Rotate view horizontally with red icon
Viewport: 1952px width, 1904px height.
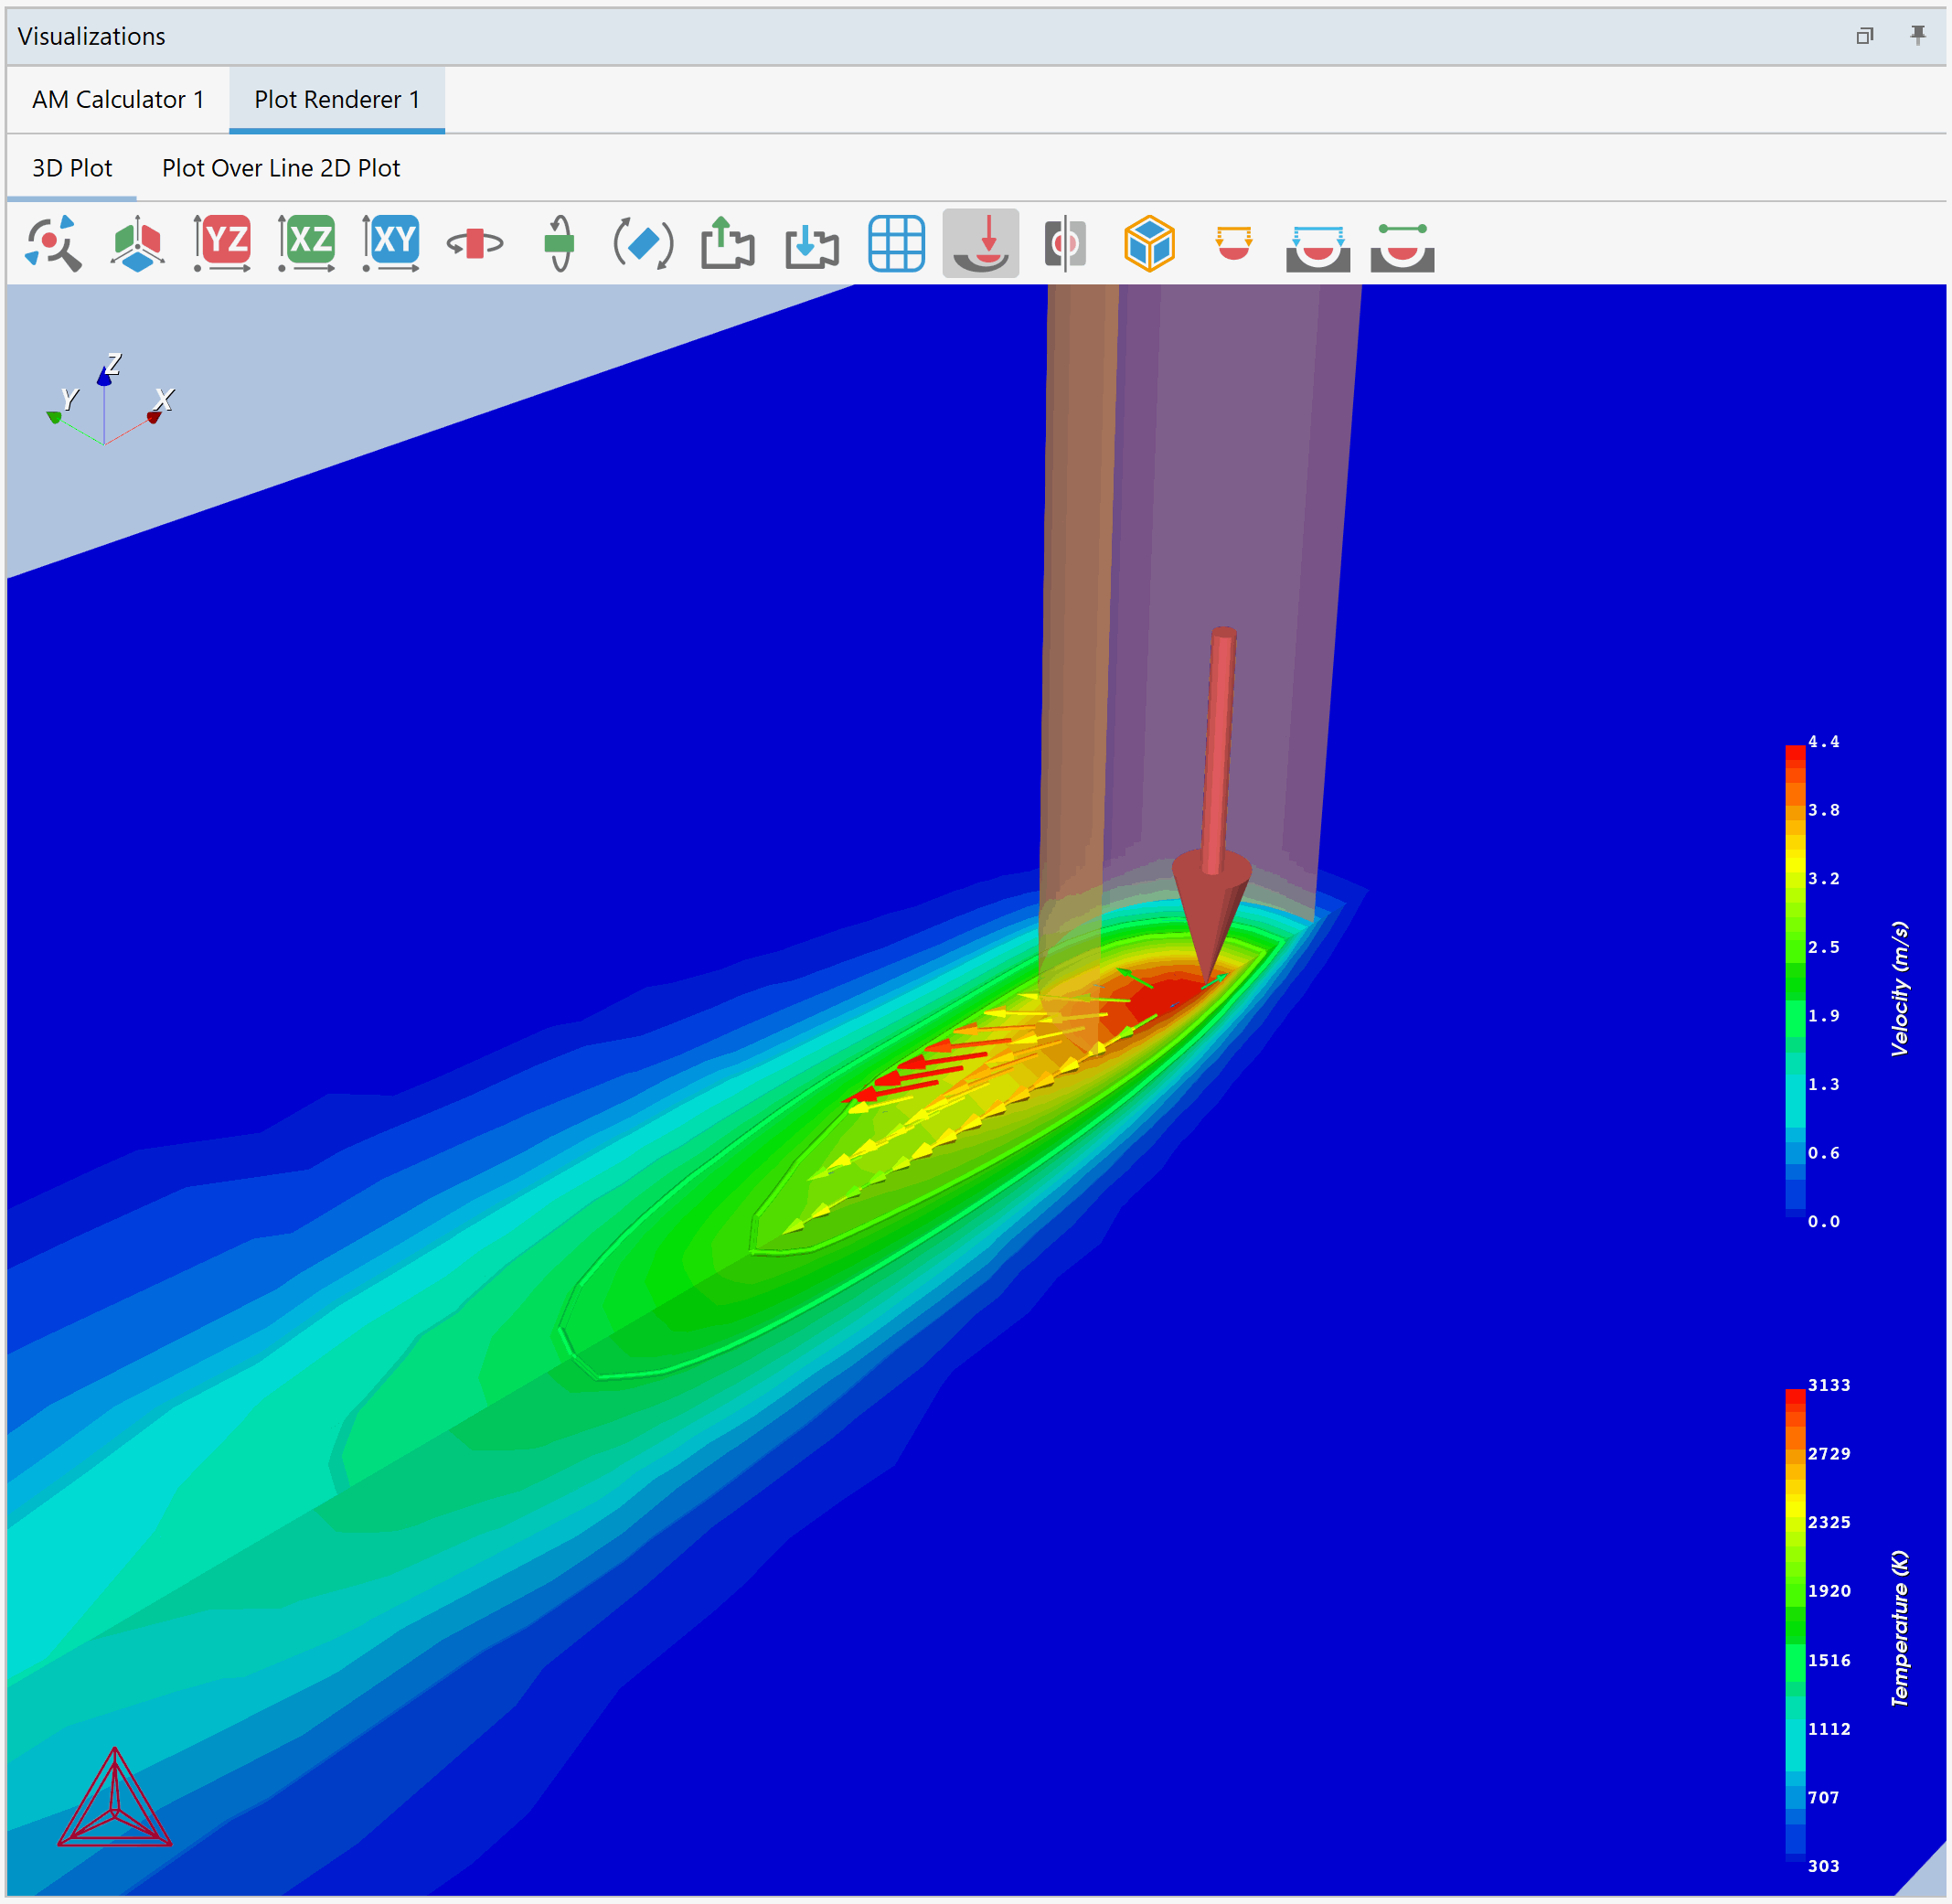(474, 243)
